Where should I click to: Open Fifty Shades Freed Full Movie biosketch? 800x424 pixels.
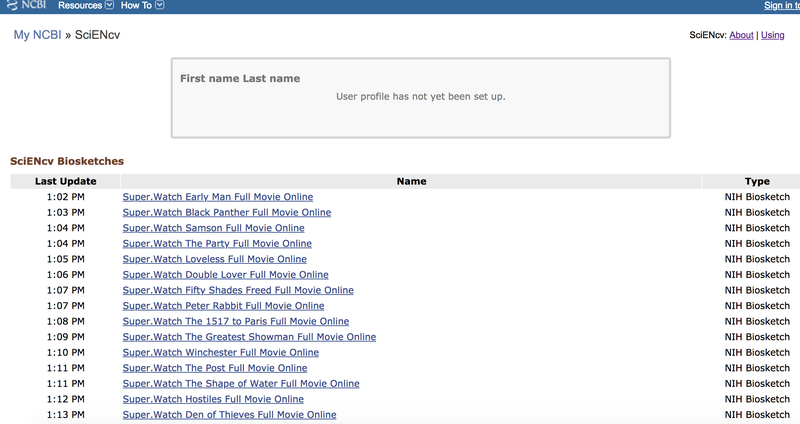pyautogui.click(x=238, y=290)
